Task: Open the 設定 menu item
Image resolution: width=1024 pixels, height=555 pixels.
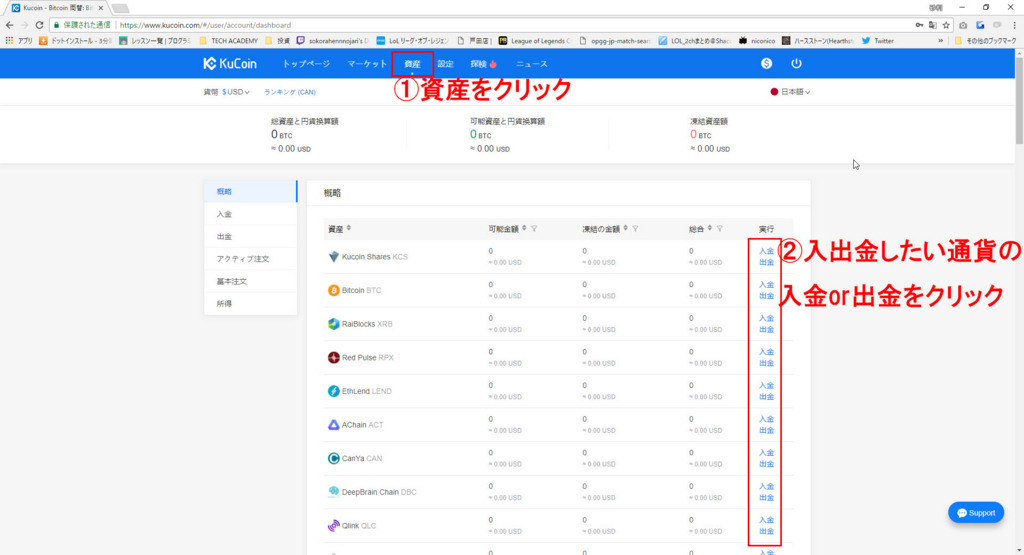Action: (445, 64)
